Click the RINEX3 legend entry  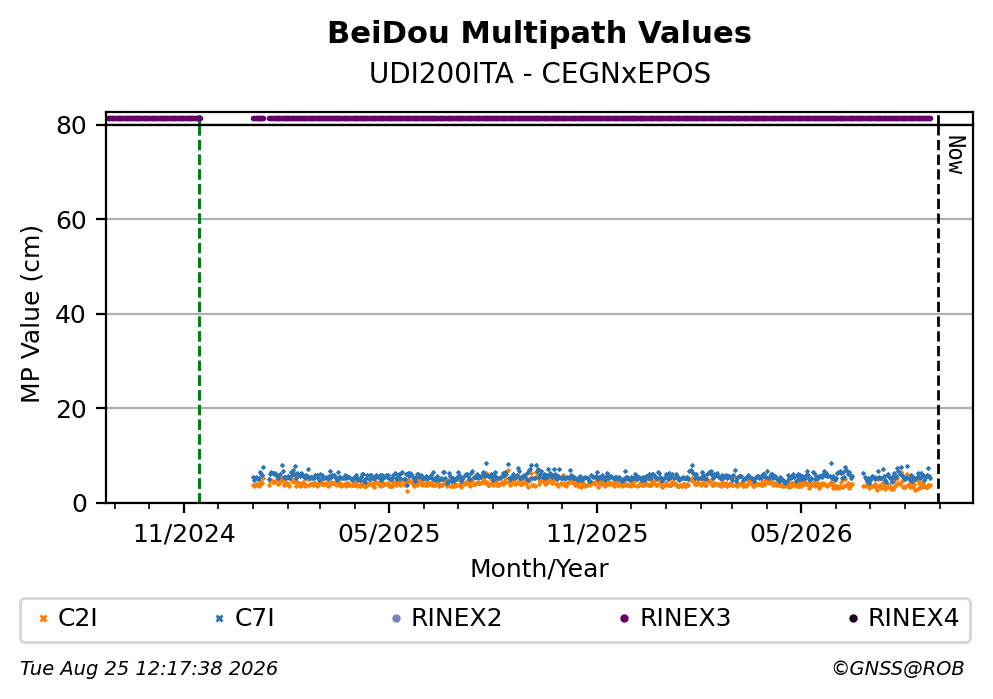click(675, 618)
